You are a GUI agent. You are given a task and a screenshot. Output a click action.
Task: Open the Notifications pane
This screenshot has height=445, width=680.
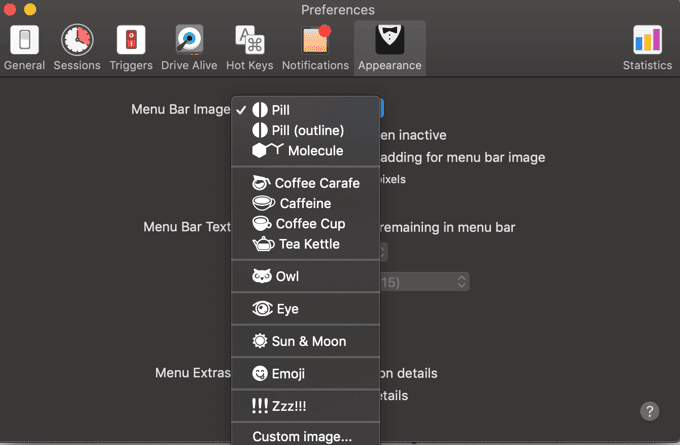[315, 48]
